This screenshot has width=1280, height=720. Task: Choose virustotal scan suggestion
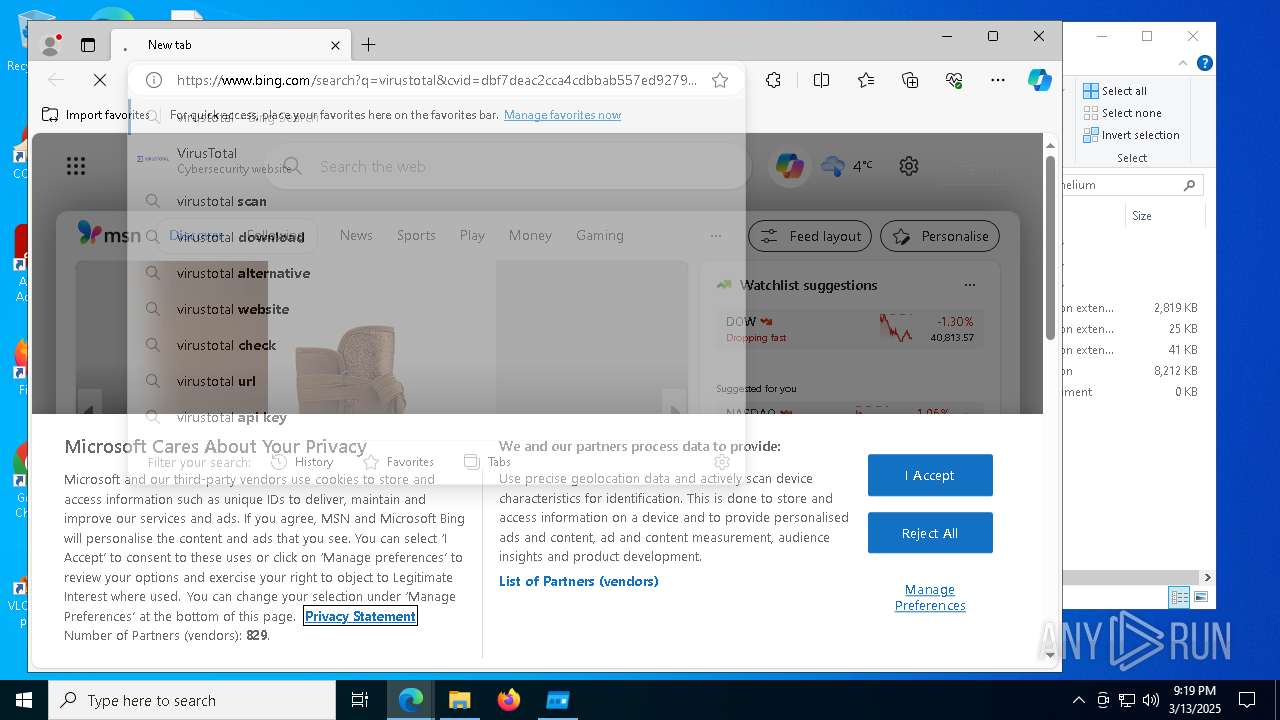436,201
